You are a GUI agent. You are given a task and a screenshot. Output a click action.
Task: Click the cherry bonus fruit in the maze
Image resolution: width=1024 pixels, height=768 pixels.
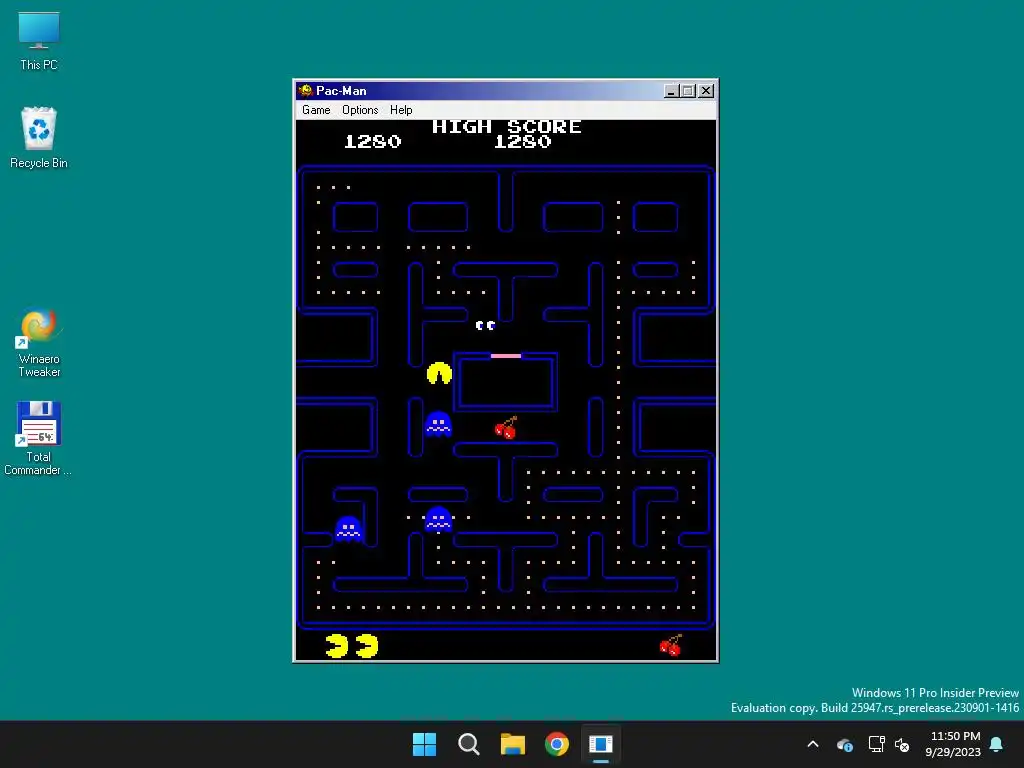505,427
